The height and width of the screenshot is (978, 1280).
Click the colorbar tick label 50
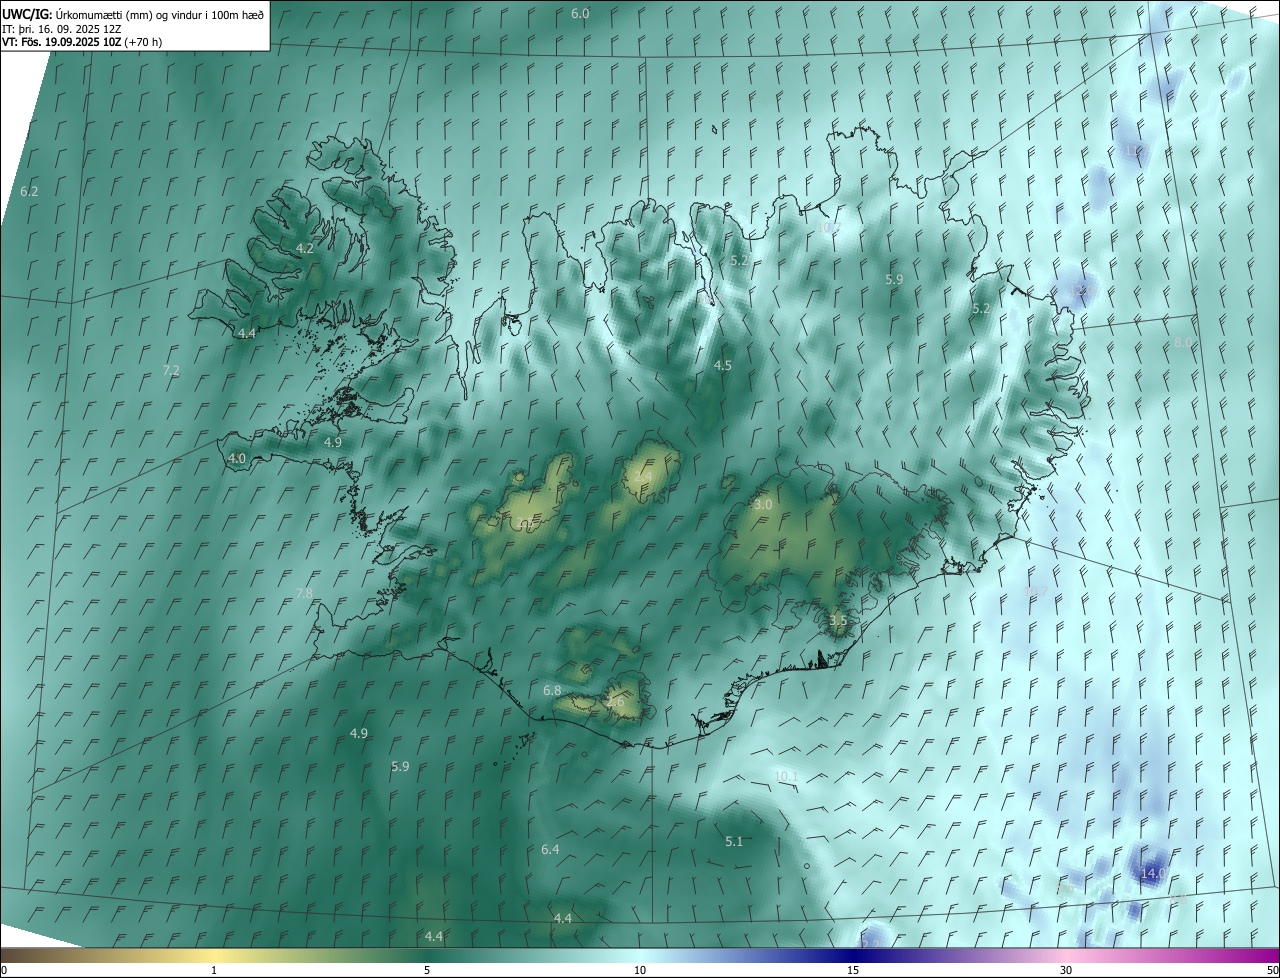click(x=1272, y=970)
